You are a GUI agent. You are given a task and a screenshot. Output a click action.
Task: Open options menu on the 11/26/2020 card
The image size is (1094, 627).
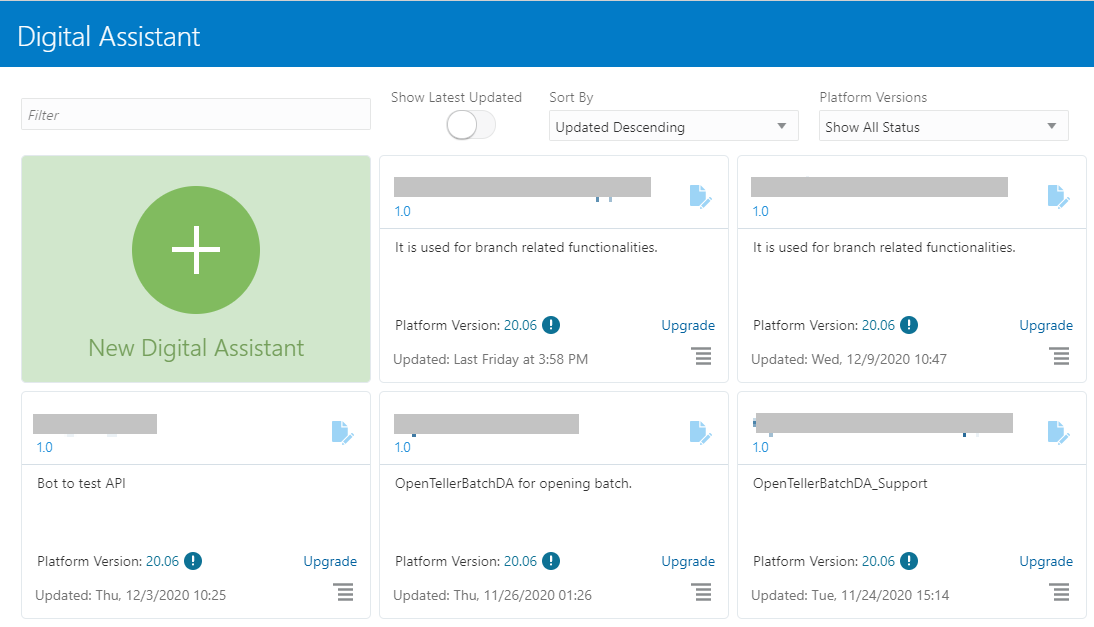point(703,592)
